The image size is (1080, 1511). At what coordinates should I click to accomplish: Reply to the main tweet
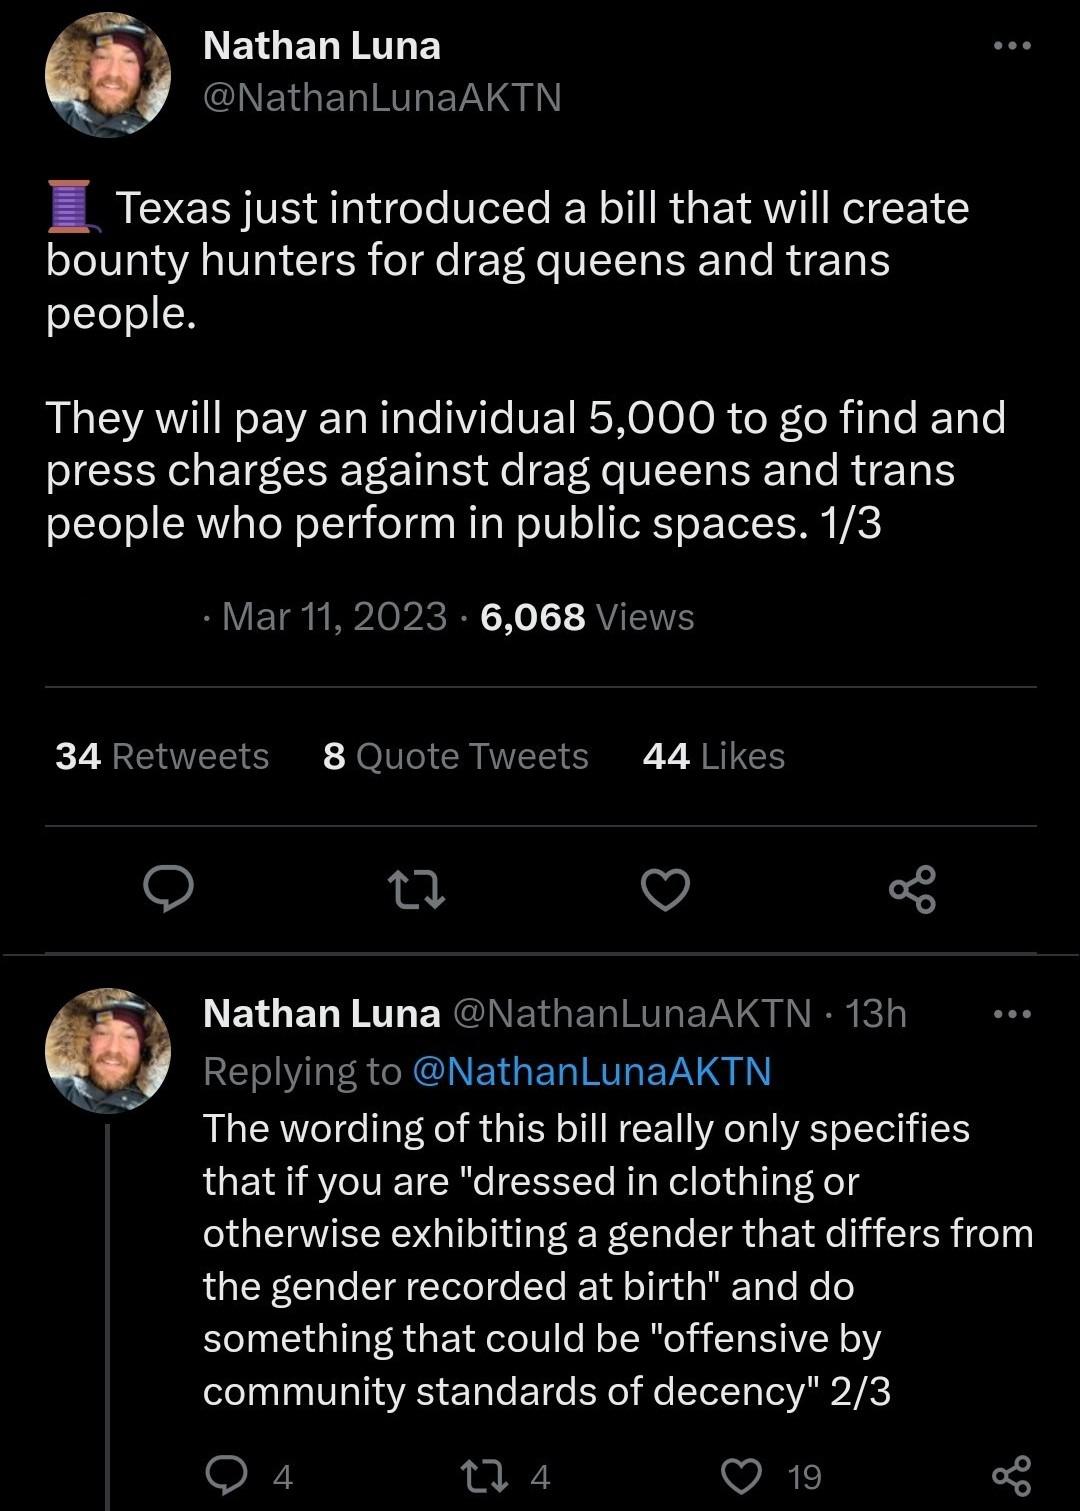(x=168, y=889)
